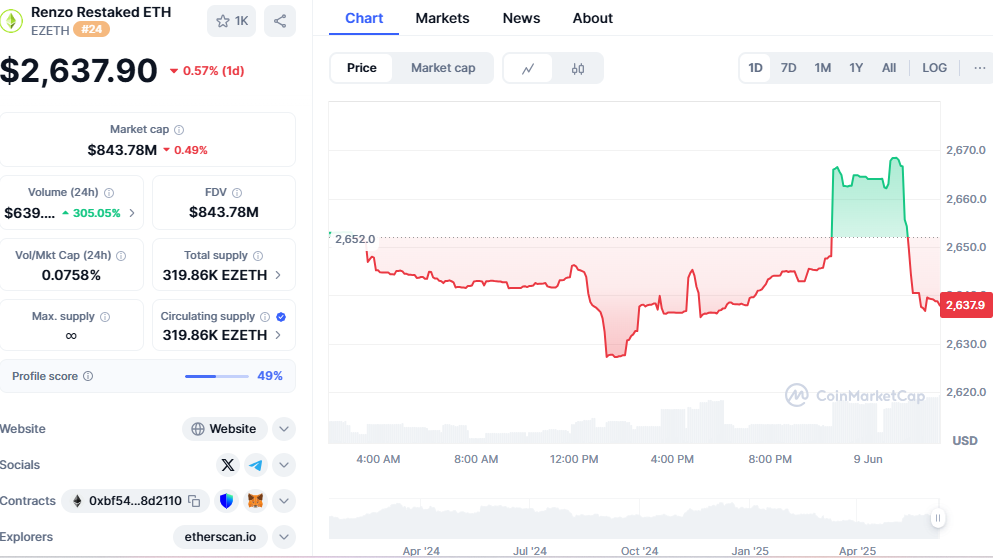
Task: Select the Market cap toggle
Action: 443,68
